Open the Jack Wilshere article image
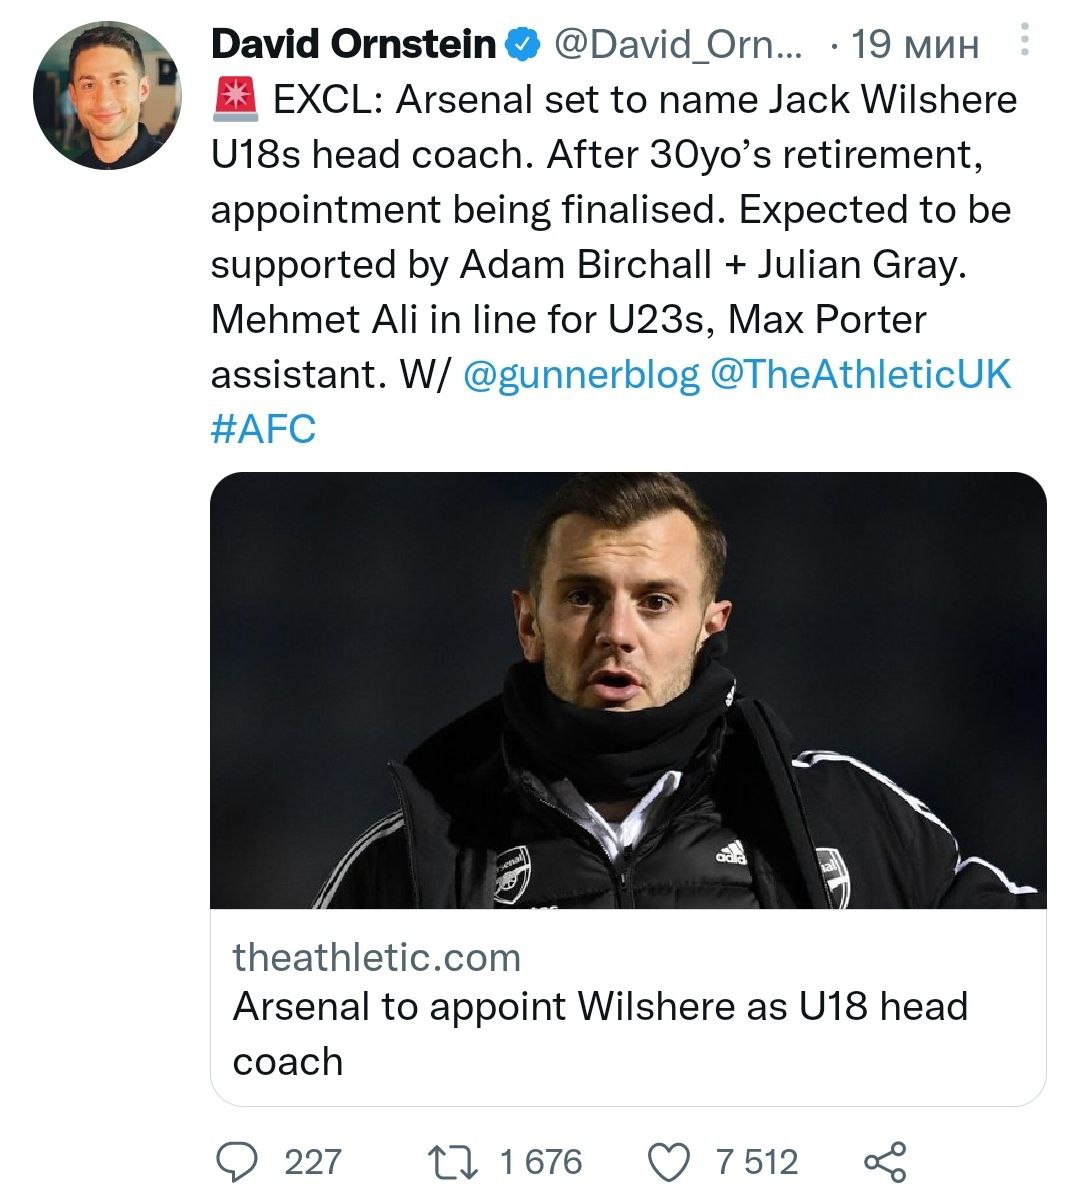The width and height of the screenshot is (1077, 1204). click(x=628, y=690)
